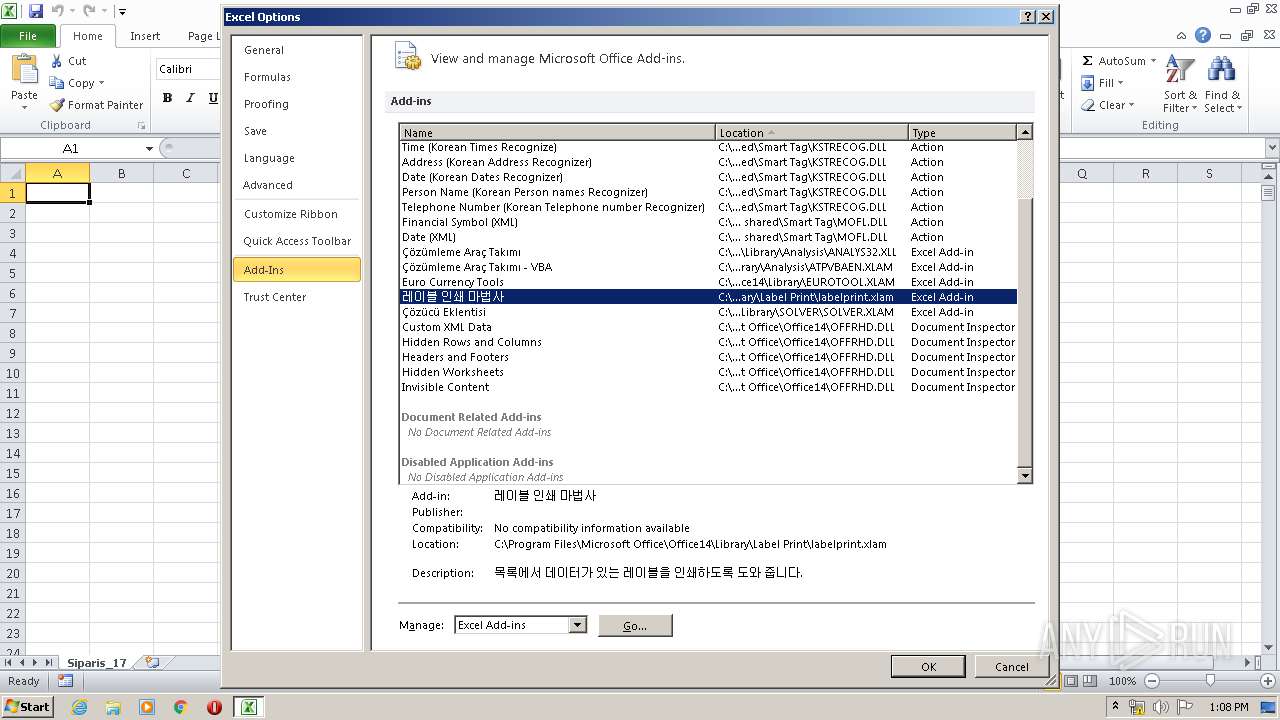Minimize the ribbon with caret icon
The width and height of the screenshot is (1280, 720).
[x=1181, y=35]
